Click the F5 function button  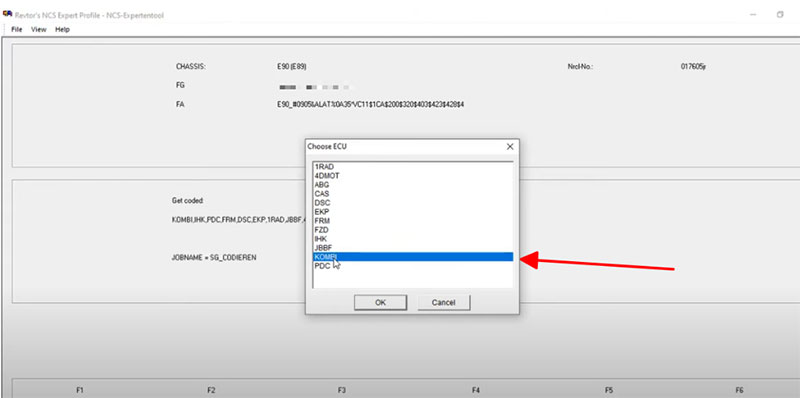click(x=609, y=390)
